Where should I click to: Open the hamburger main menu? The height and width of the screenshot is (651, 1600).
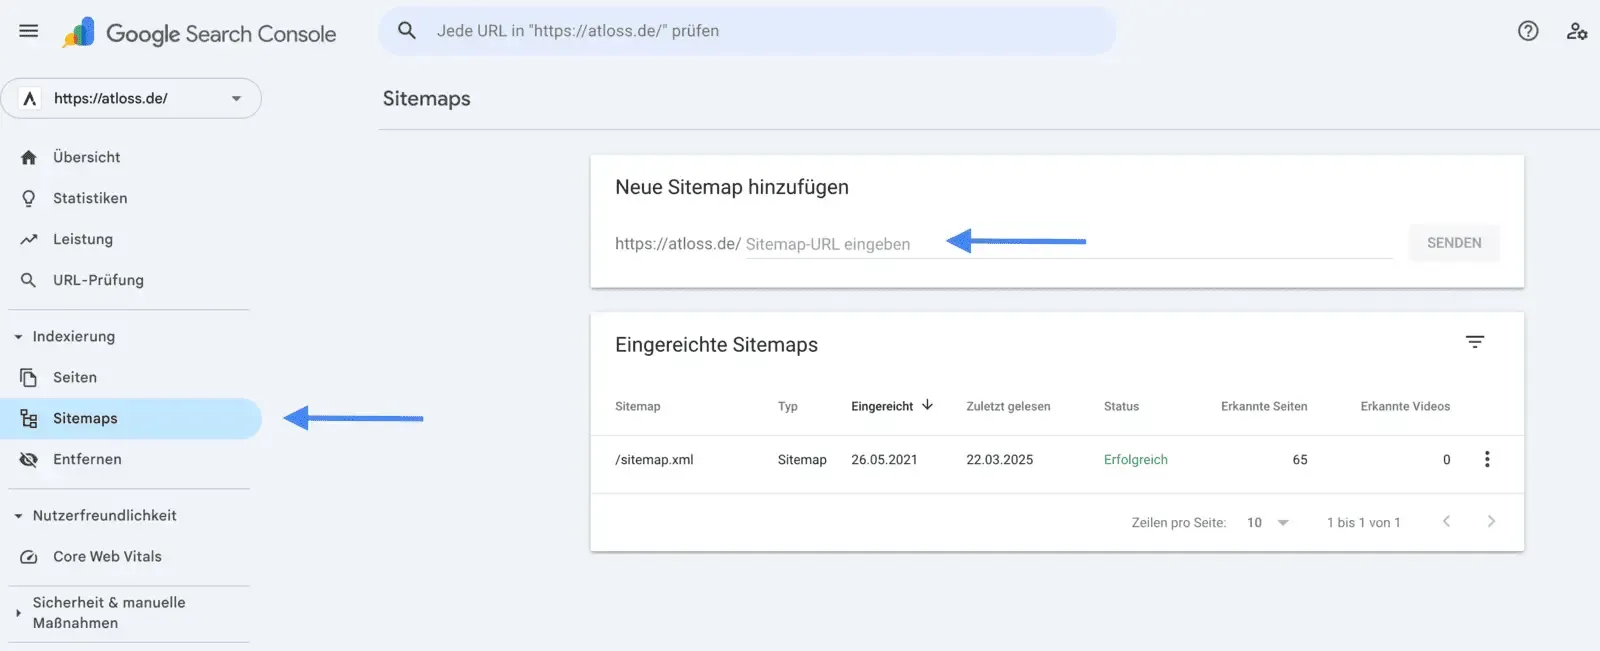point(29,31)
